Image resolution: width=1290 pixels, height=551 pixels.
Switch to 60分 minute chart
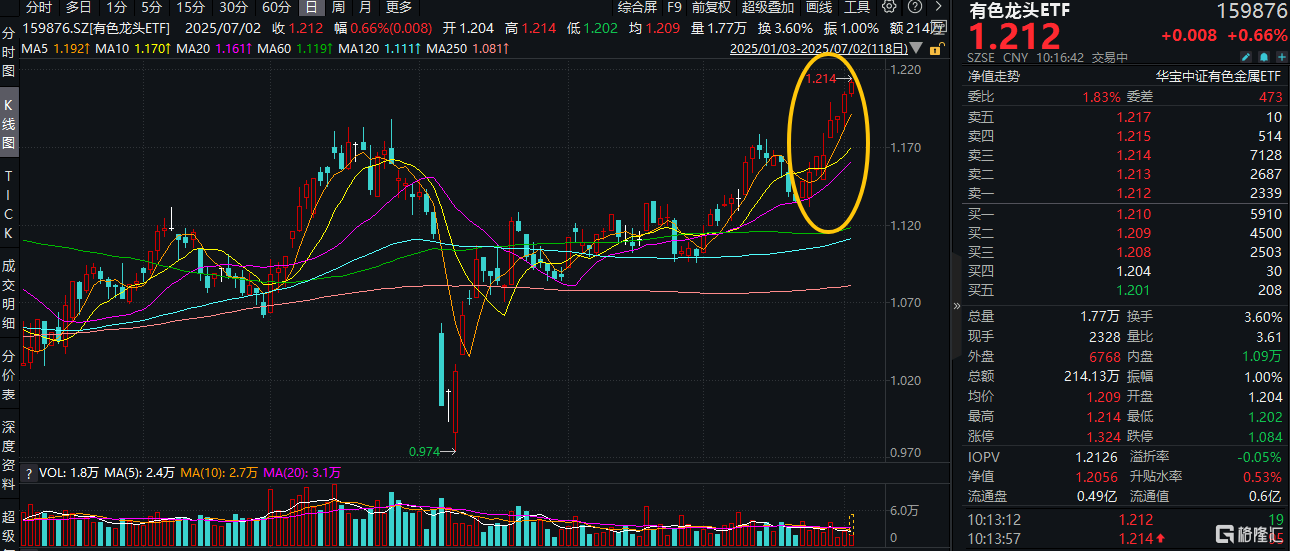[x=276, y=7]
